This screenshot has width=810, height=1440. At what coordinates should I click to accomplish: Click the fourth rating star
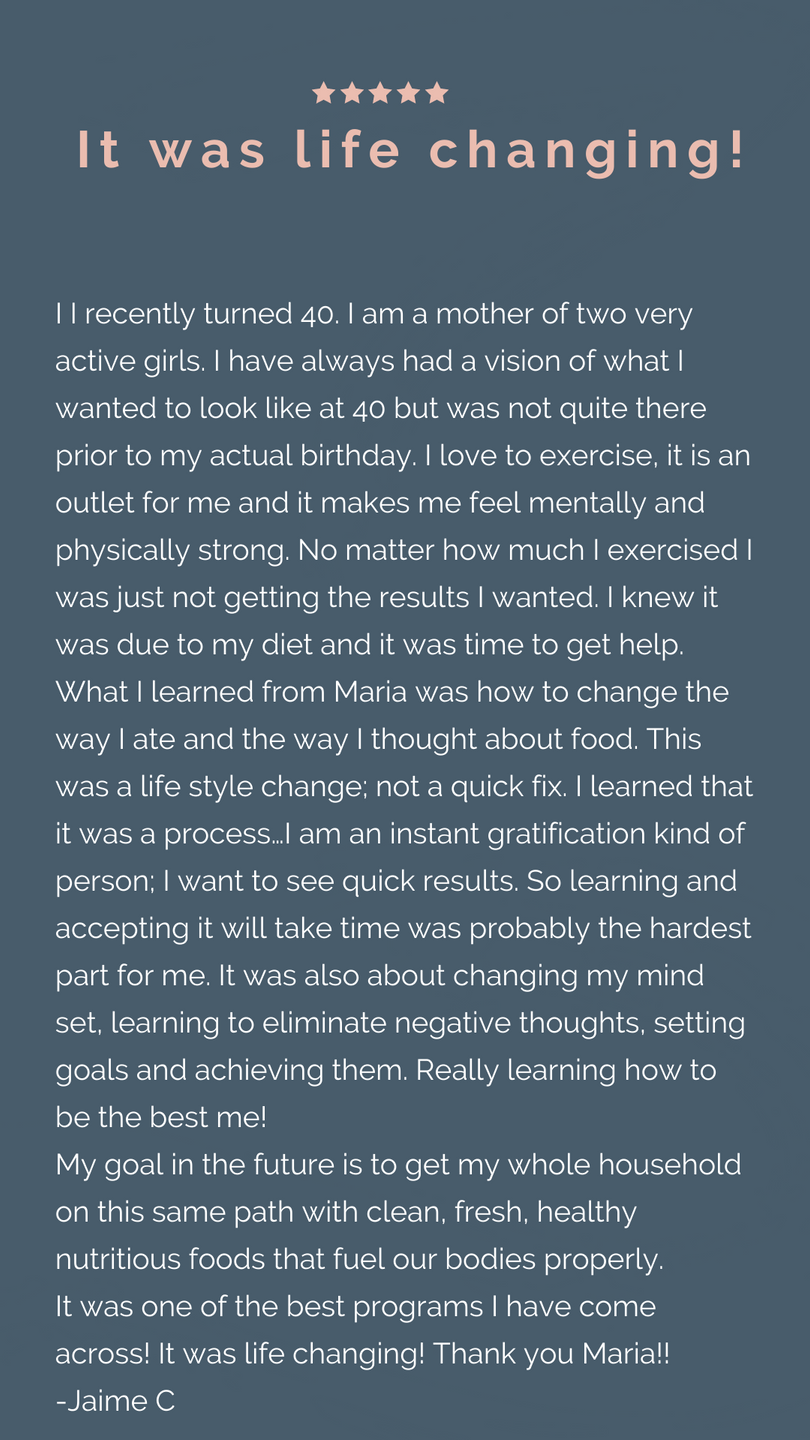tap(408, 93)
